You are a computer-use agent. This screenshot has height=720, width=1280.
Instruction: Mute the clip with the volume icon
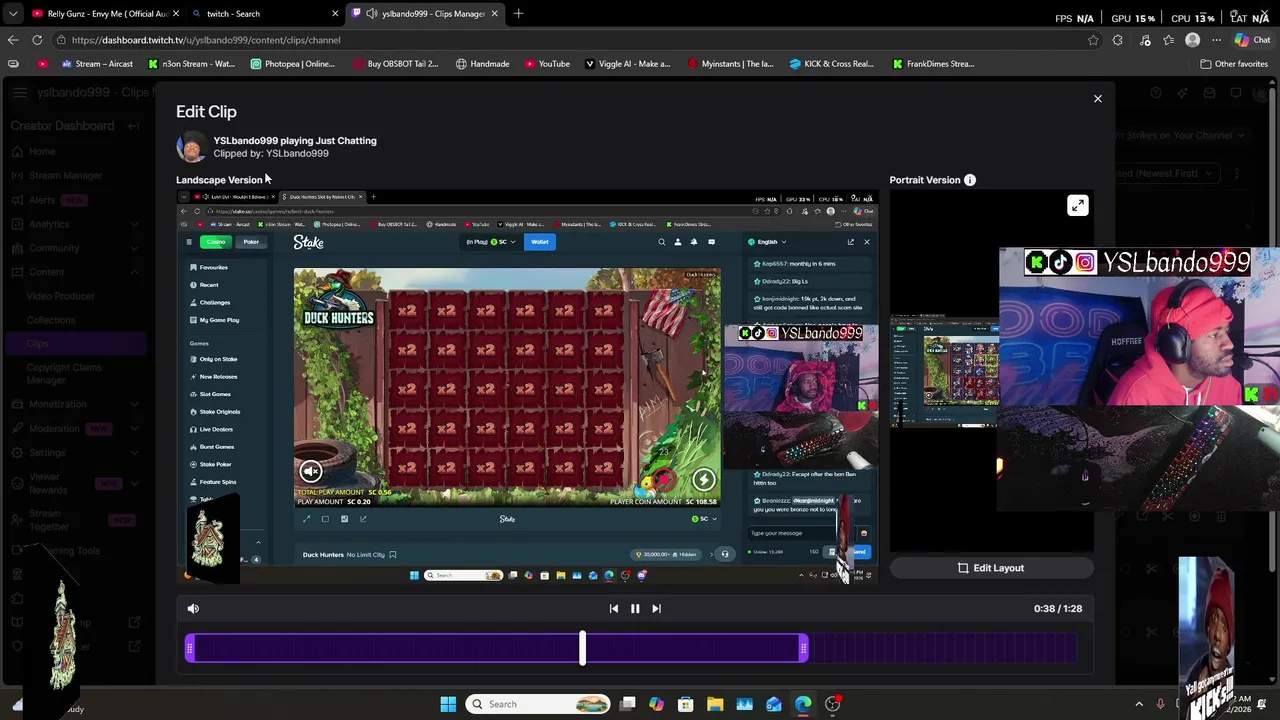(x=193, y=608)
